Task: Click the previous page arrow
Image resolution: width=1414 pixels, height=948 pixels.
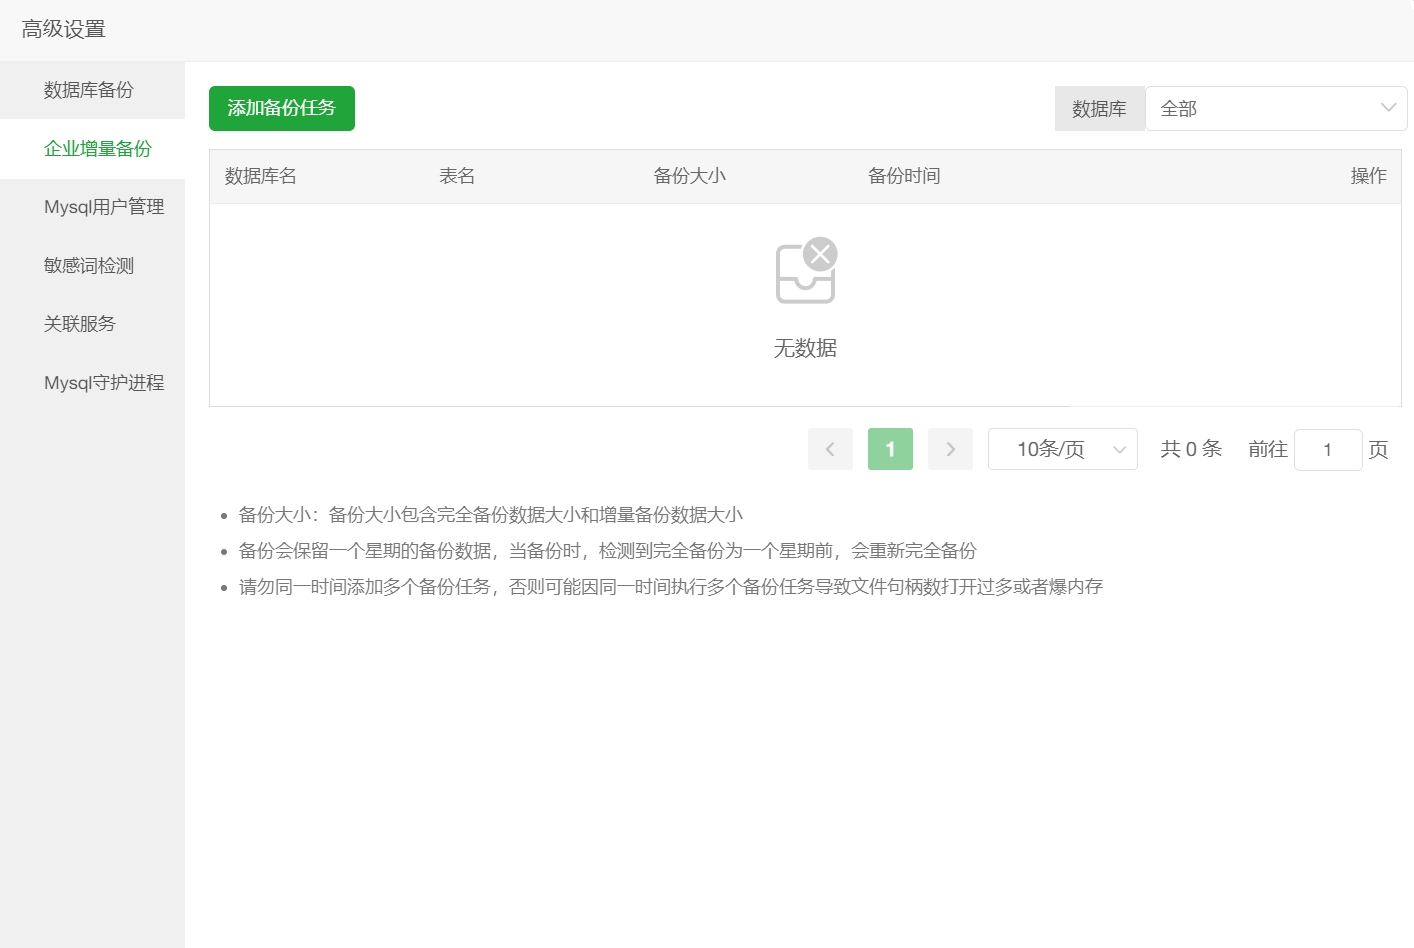Action: click(830, 448)
